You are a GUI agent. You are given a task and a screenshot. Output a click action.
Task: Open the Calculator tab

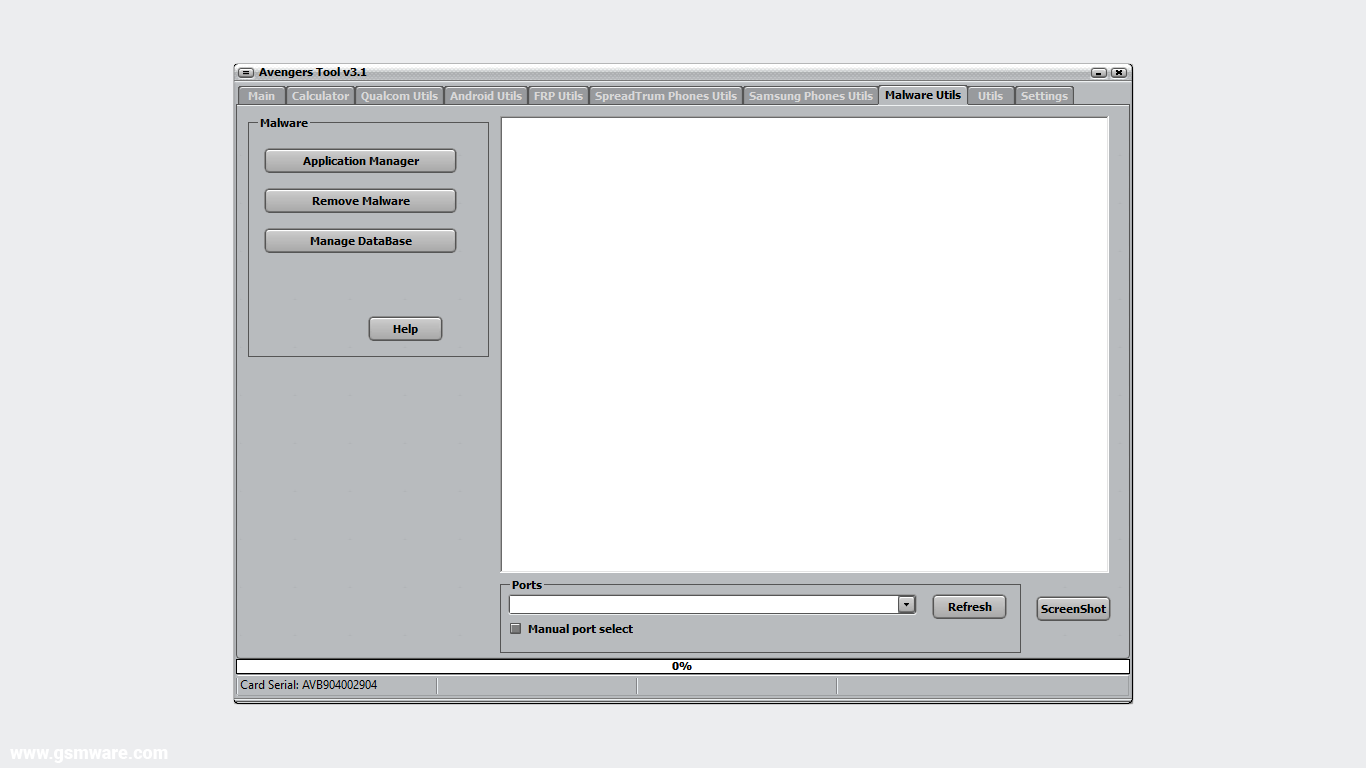pyautogui.click(x=320, y=95)
